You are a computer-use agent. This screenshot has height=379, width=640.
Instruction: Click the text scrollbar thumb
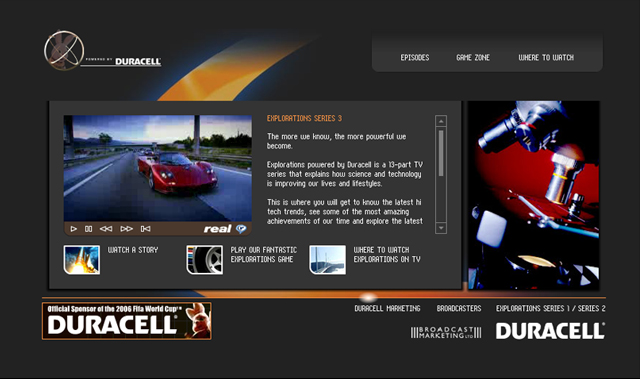point(441,153)
